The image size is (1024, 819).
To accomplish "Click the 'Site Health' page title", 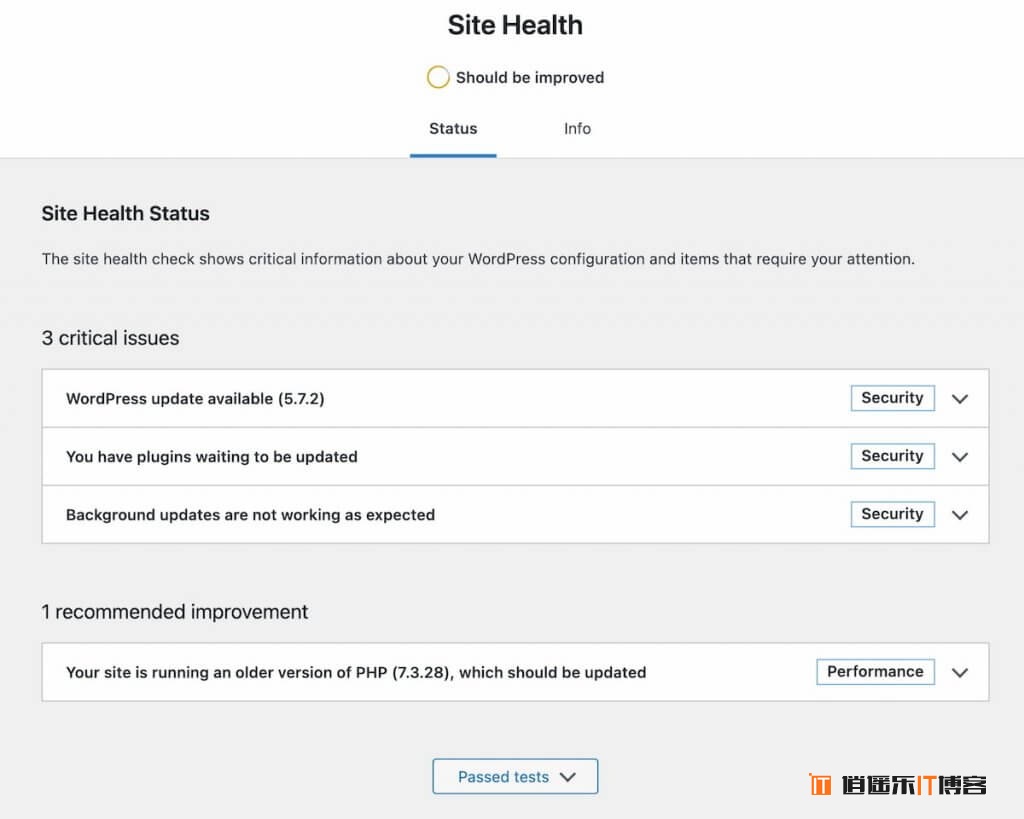I will pos(515,25).
